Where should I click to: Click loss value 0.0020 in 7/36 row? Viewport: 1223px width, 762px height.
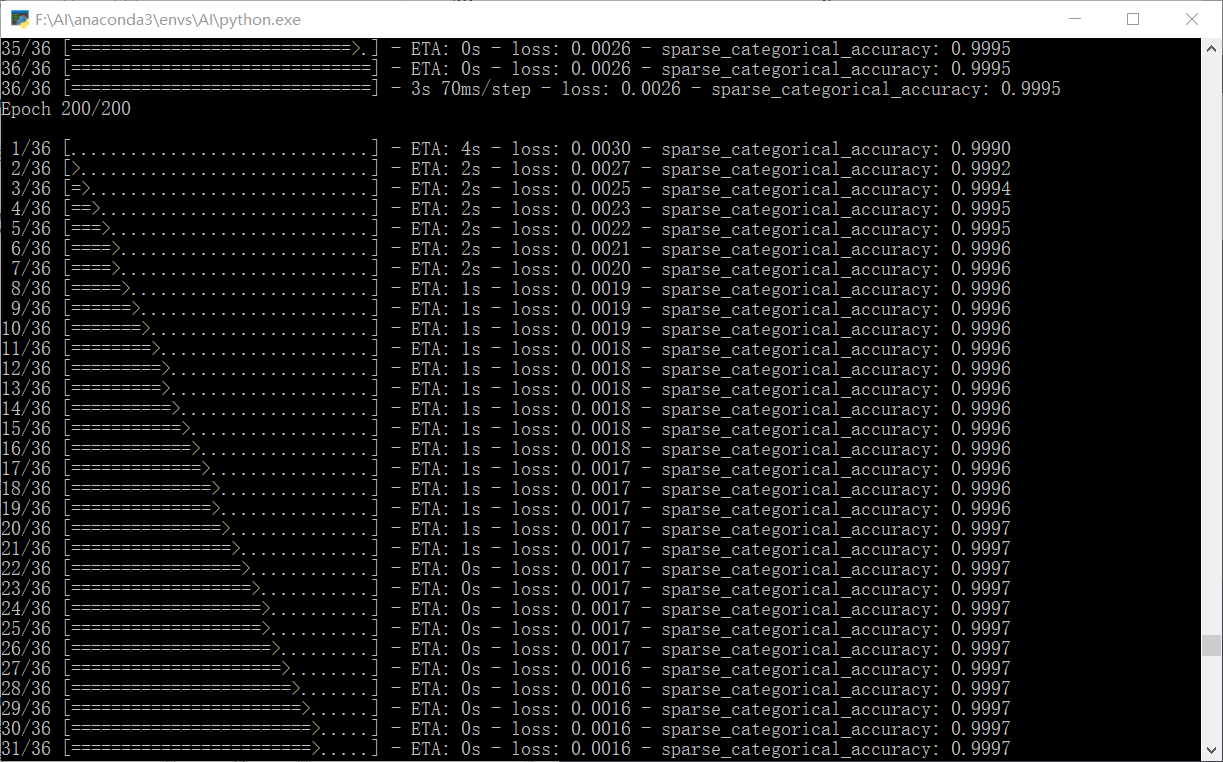pos(601,269)
